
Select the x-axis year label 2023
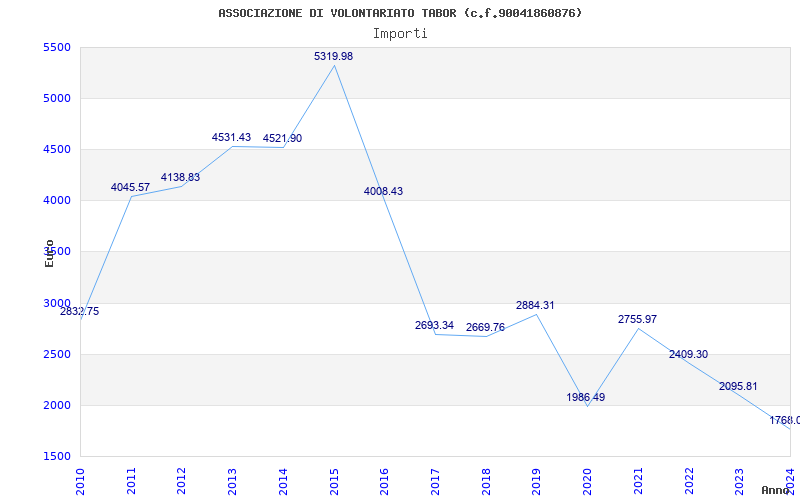(x=739, y=481)
